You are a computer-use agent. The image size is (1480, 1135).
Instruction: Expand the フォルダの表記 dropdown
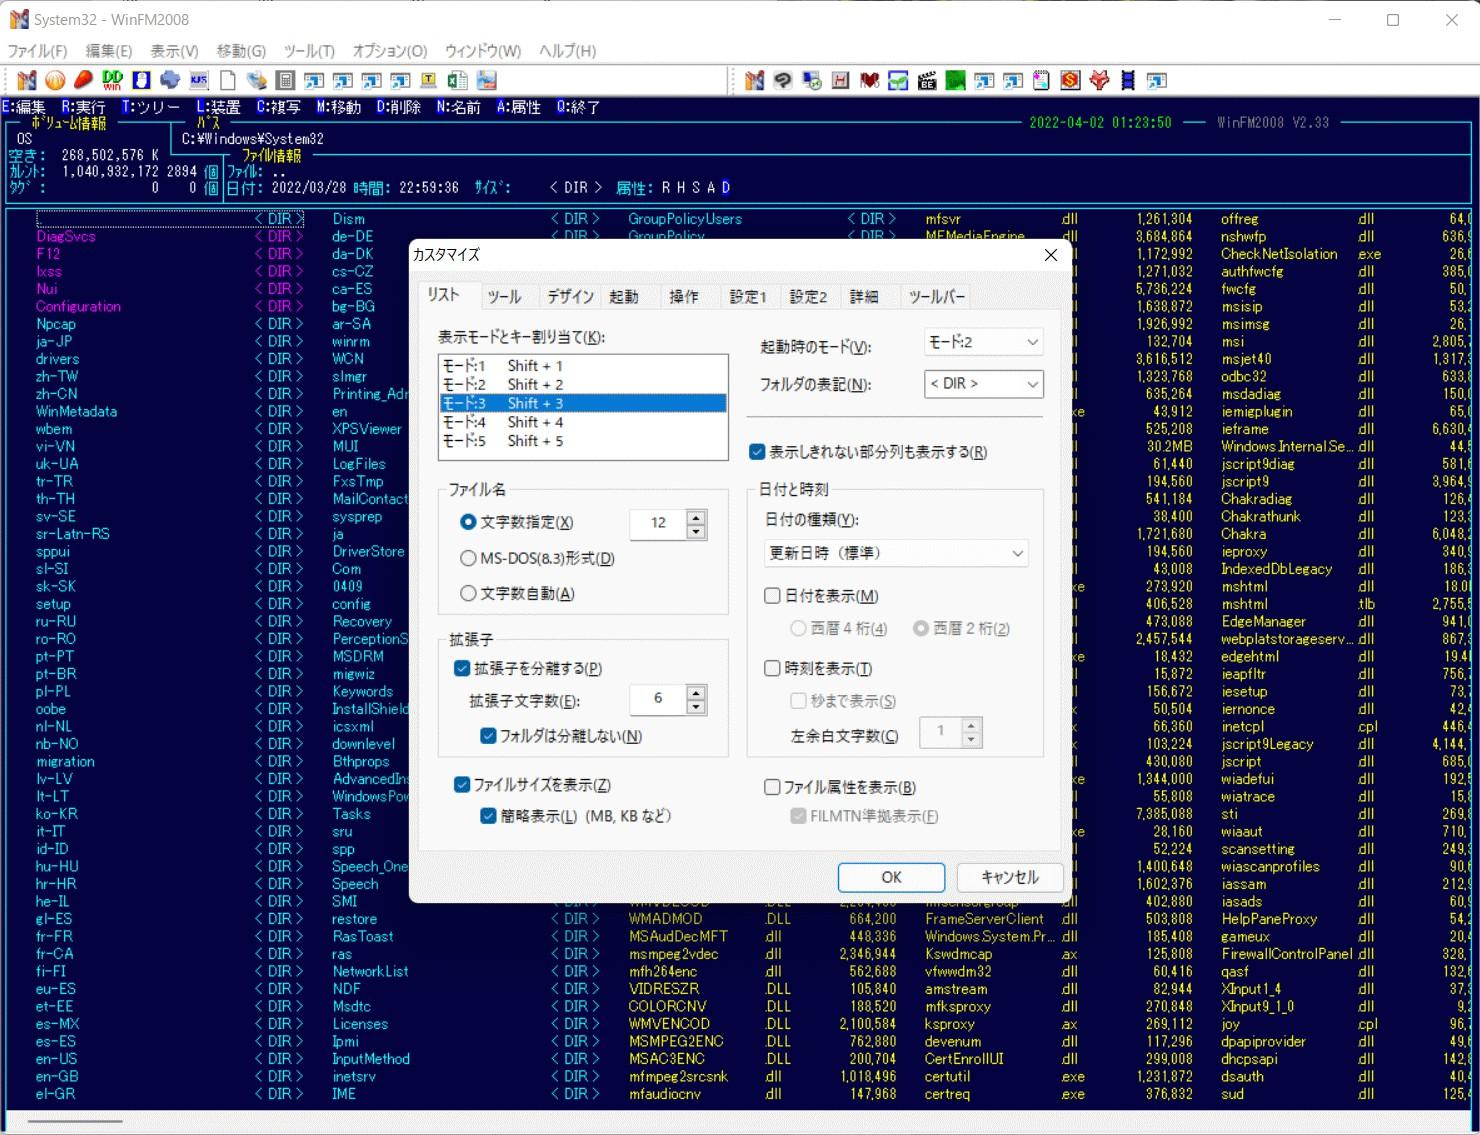point(984,384)
